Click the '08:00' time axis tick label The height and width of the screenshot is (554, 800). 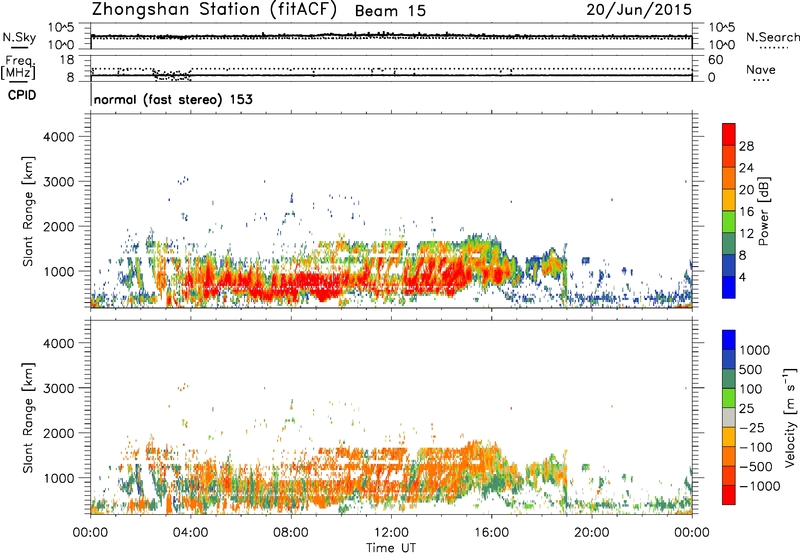coord(291,533)
